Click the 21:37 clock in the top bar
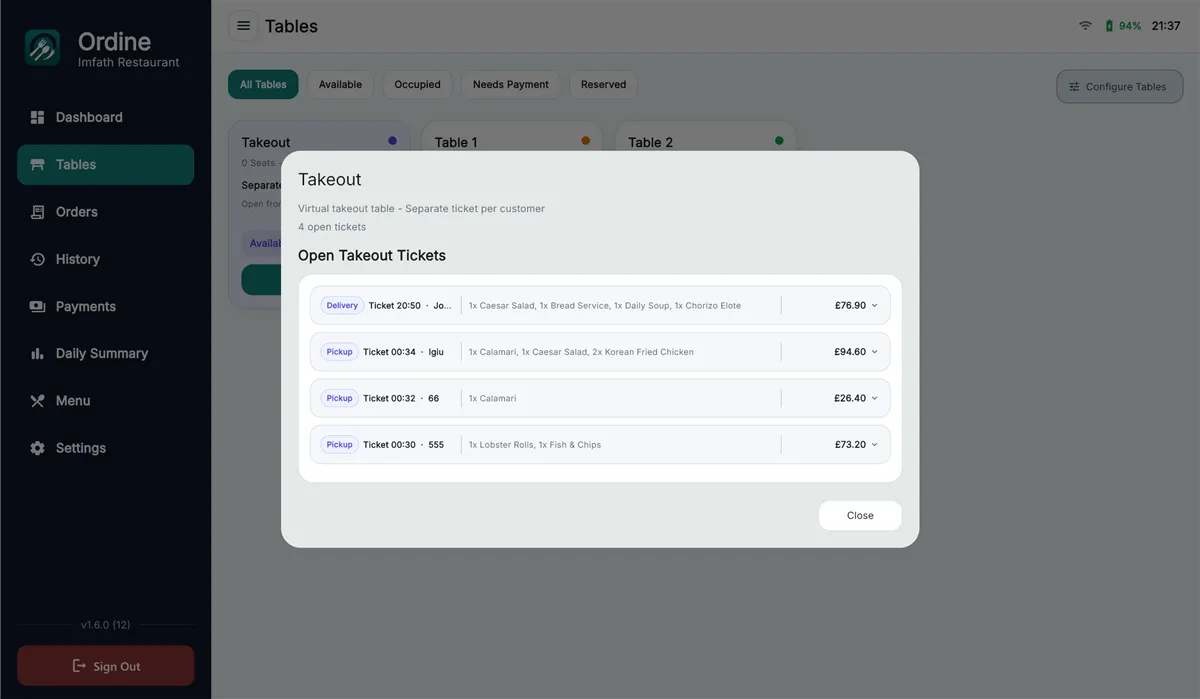 [1166, 26]
